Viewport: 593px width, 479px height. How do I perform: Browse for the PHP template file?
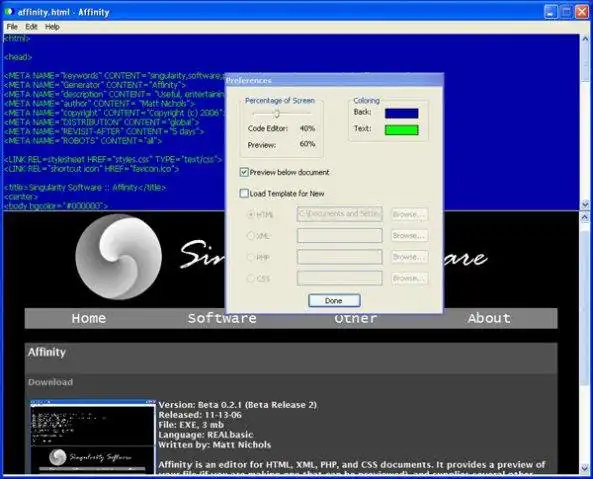410,257
